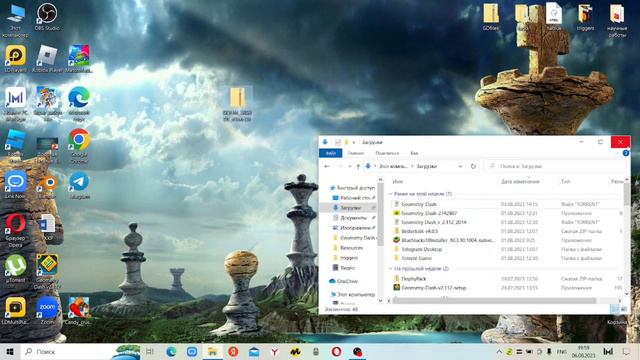
Task: Select Быстрый доступ in navigation pane
Action: pyautogui.click(x=353, y=188)
